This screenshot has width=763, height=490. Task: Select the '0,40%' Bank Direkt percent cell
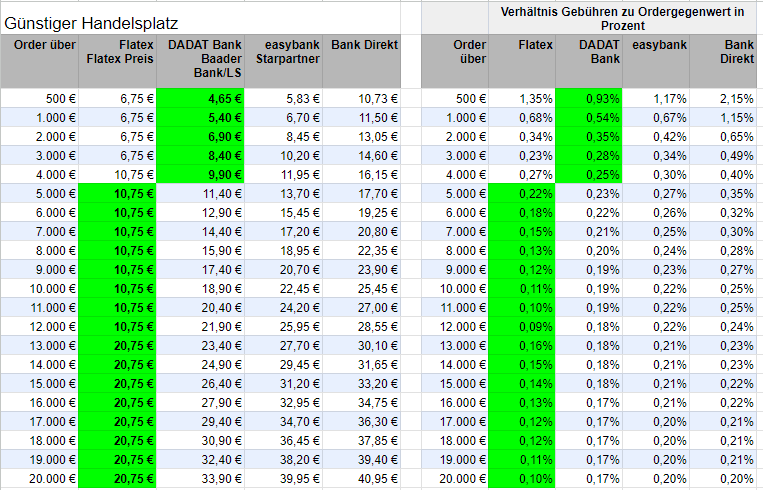(723, 175)
